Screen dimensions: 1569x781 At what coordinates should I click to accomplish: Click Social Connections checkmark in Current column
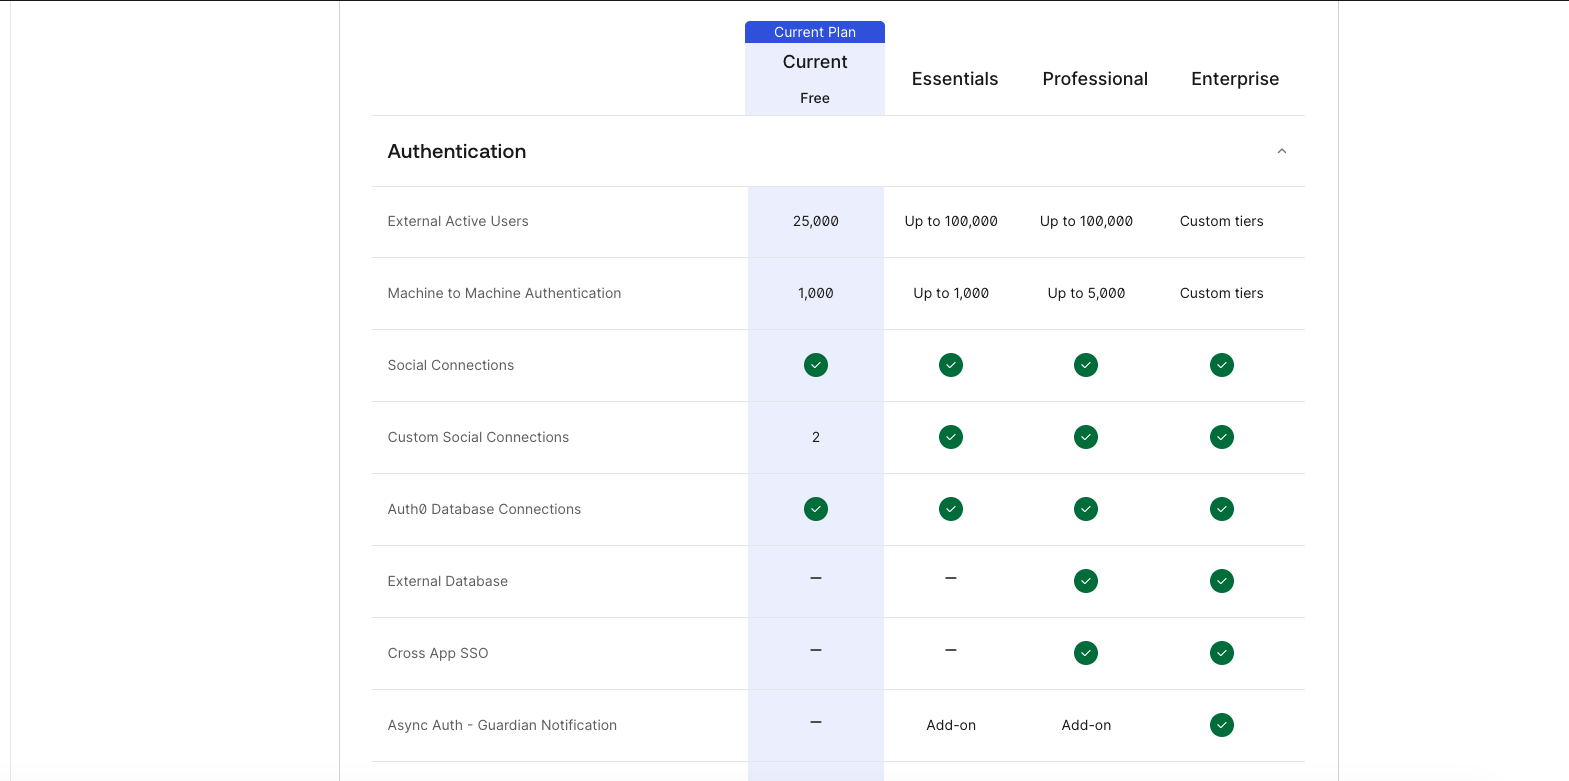816,365
